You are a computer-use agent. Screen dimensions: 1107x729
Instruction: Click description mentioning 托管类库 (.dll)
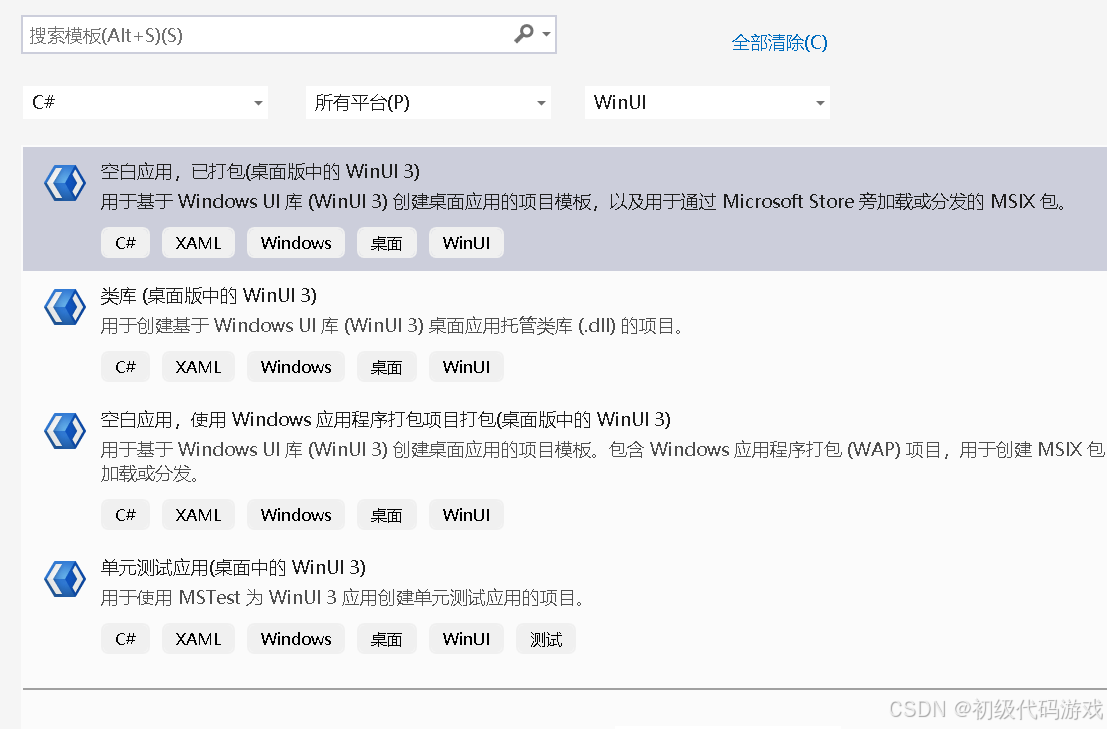(392, 326)
